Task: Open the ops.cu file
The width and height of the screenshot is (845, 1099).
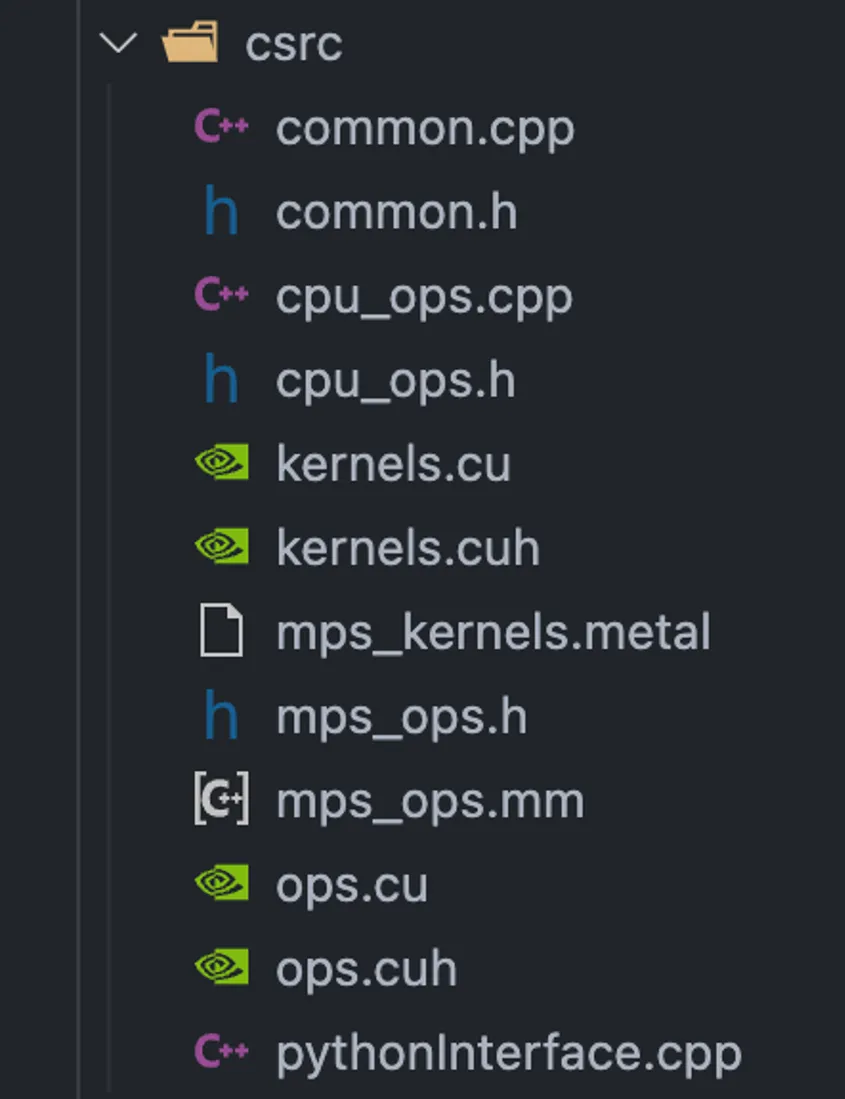Action: [352, 886]
